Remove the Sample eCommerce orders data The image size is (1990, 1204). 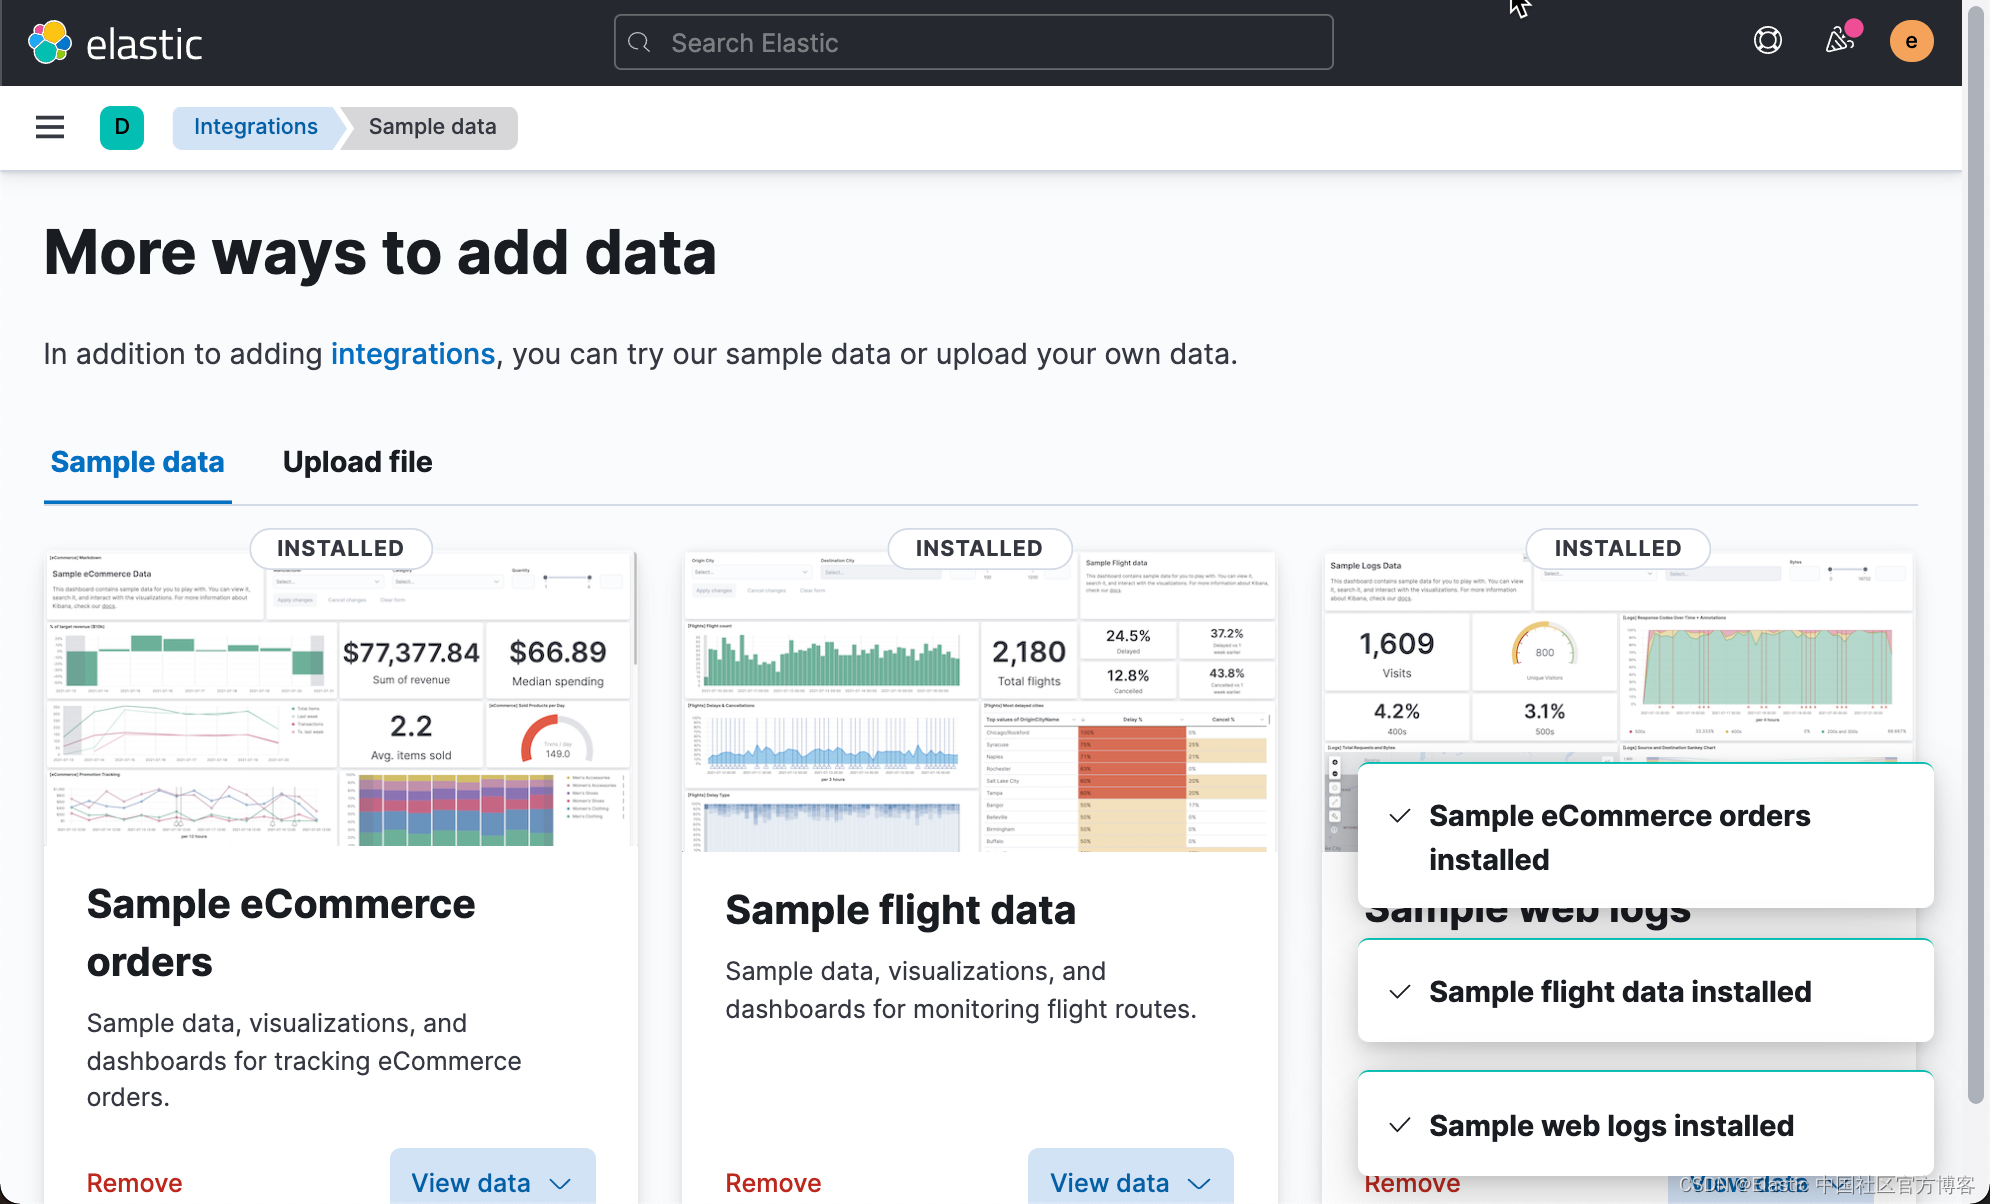(x=134, y=1183)
